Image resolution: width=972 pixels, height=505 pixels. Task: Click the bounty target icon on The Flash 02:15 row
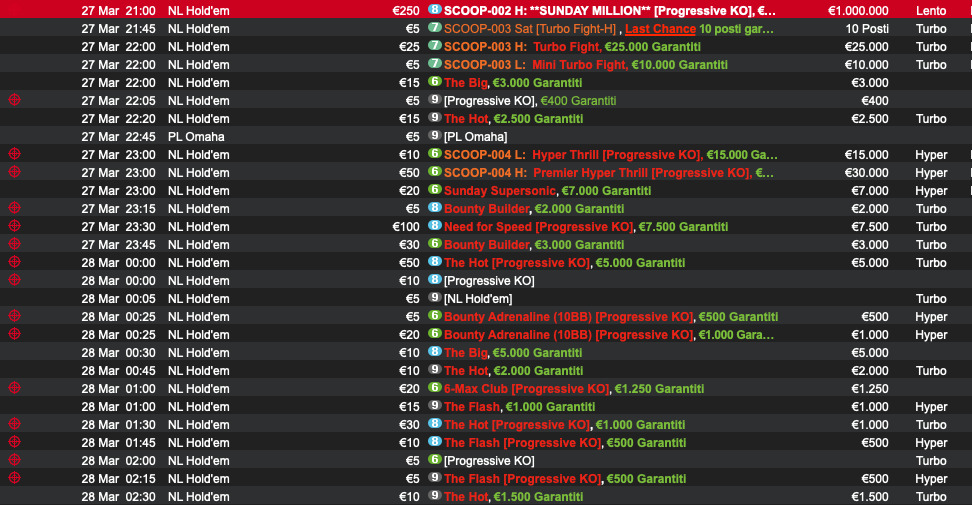tap(15, 477)
